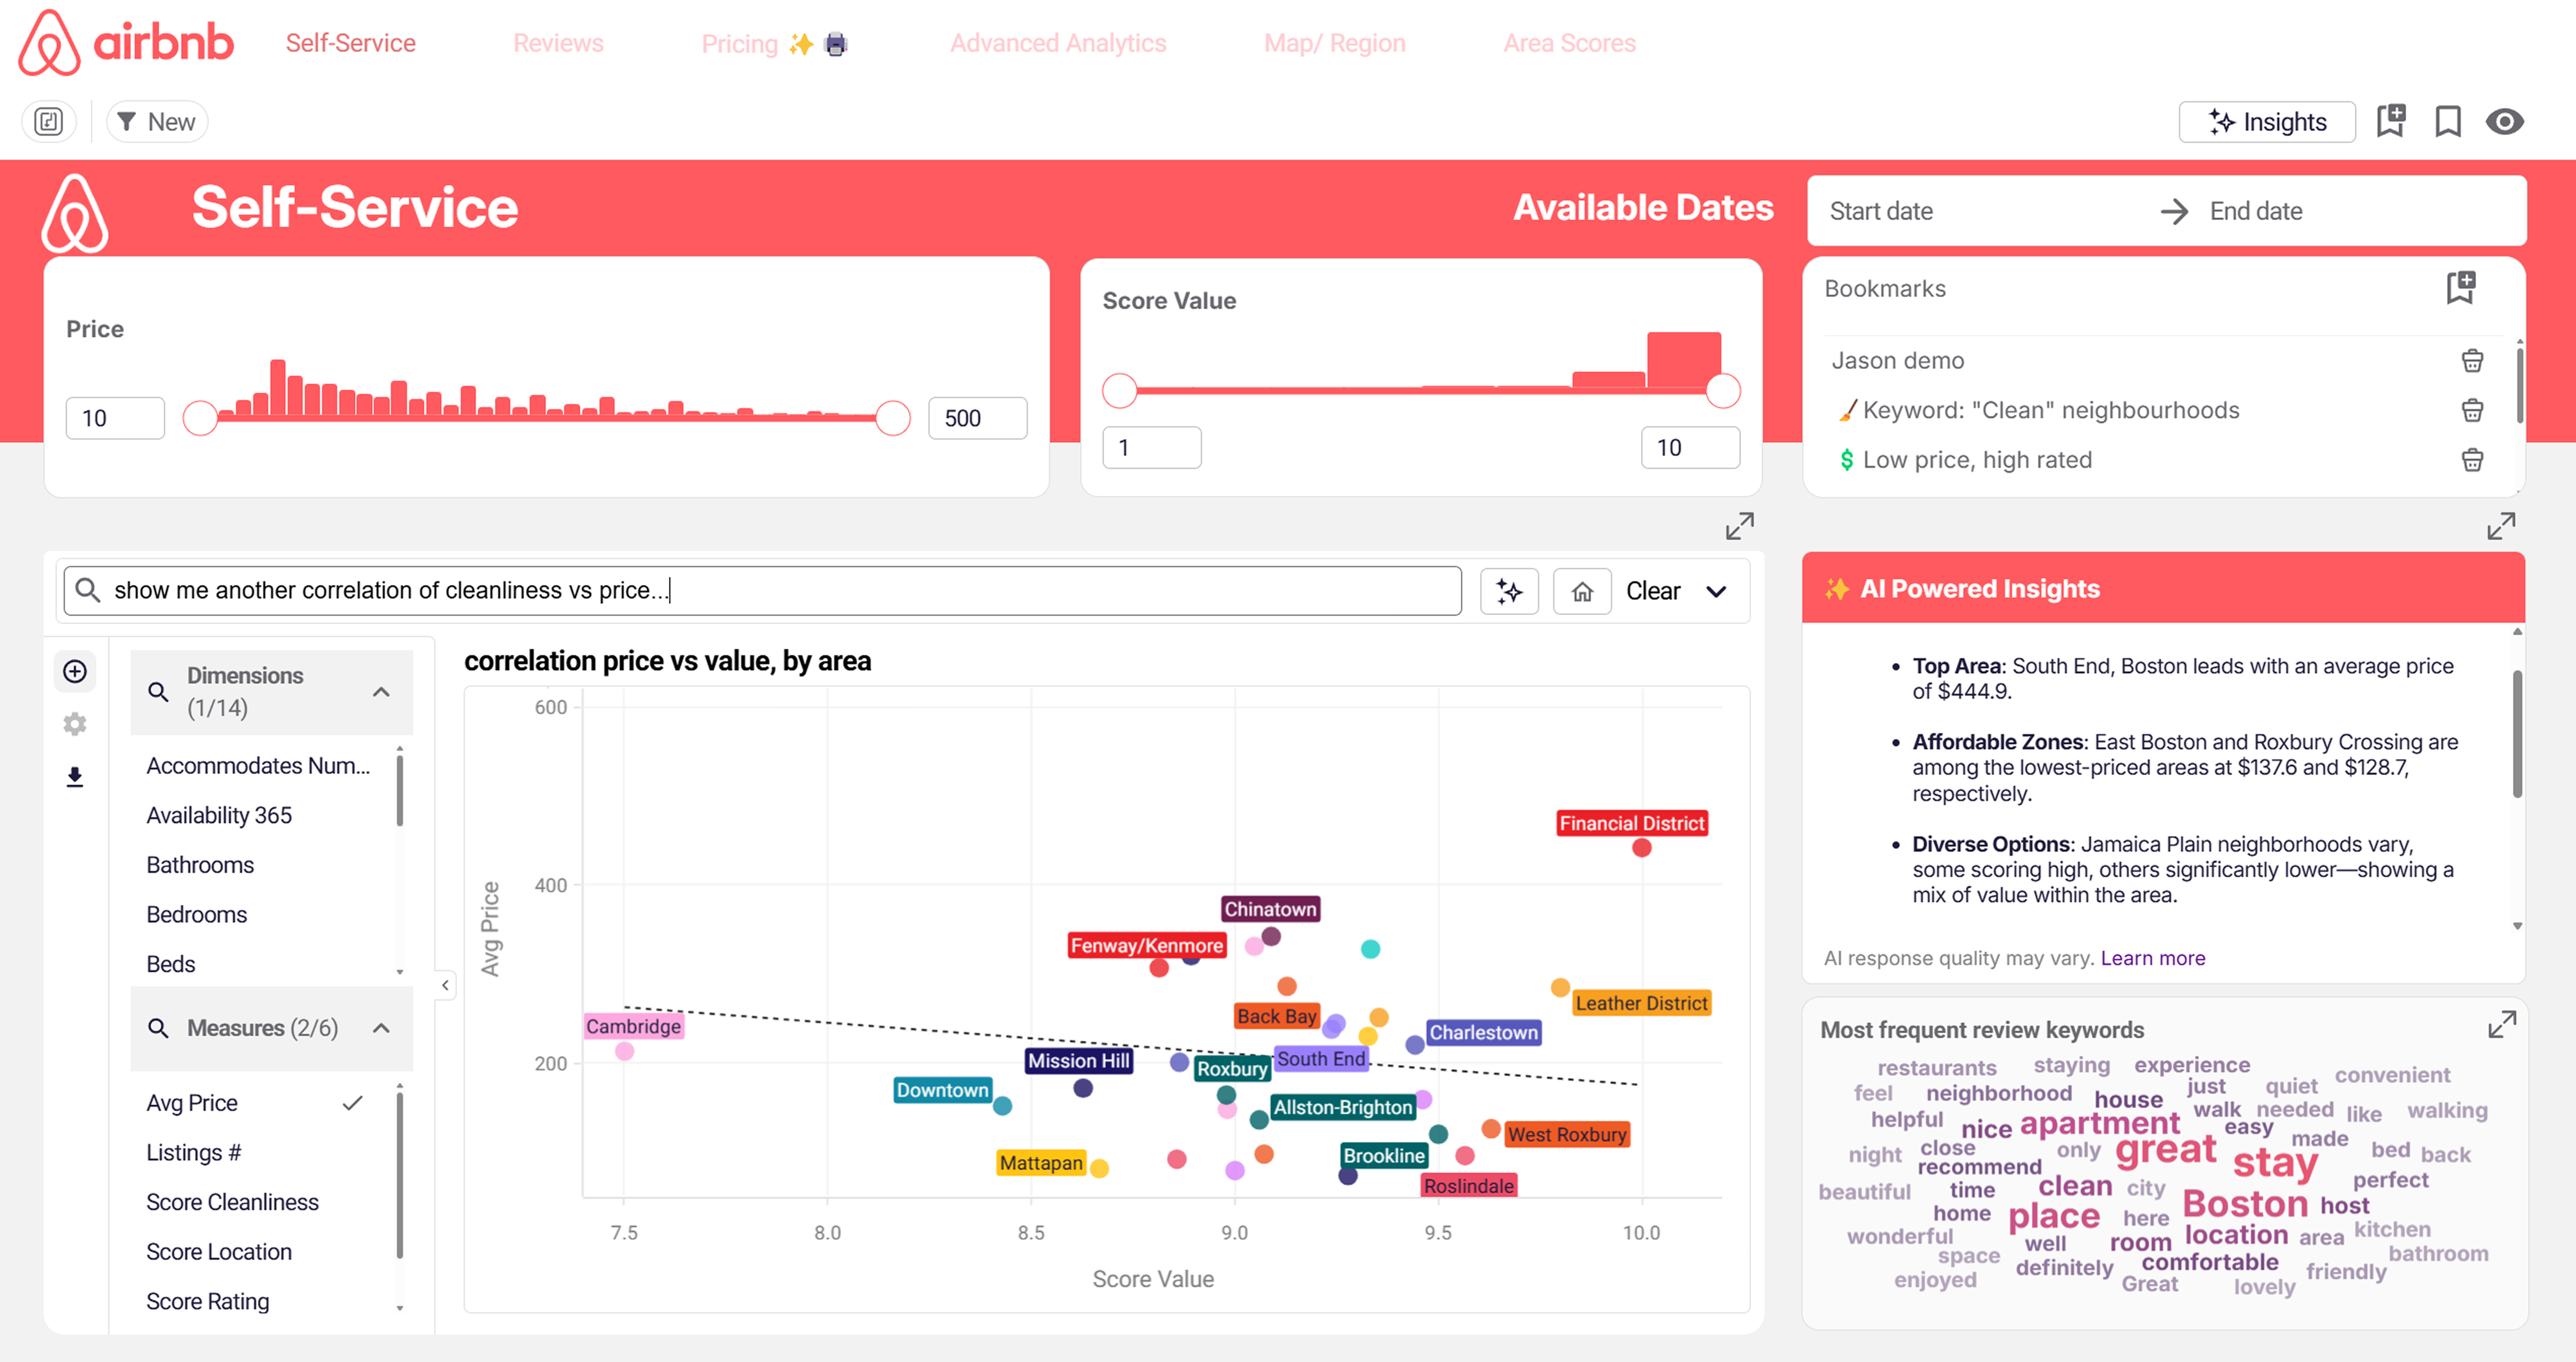Screen dimensions: 2576x1362
Task: Click the printer icon next to Pricing
Action: [x=836, y=44]
